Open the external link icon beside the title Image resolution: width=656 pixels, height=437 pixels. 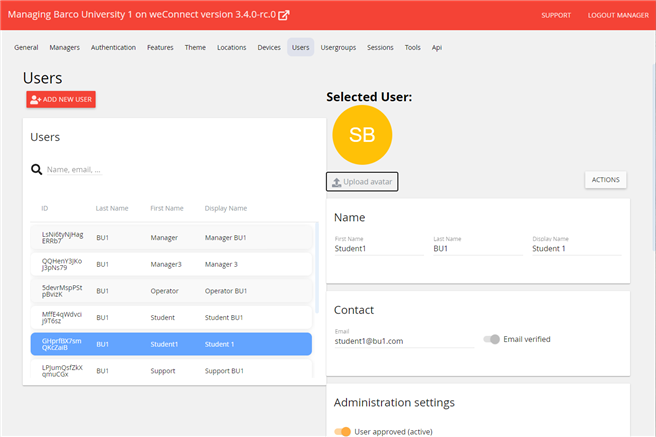tap(284, 15)
